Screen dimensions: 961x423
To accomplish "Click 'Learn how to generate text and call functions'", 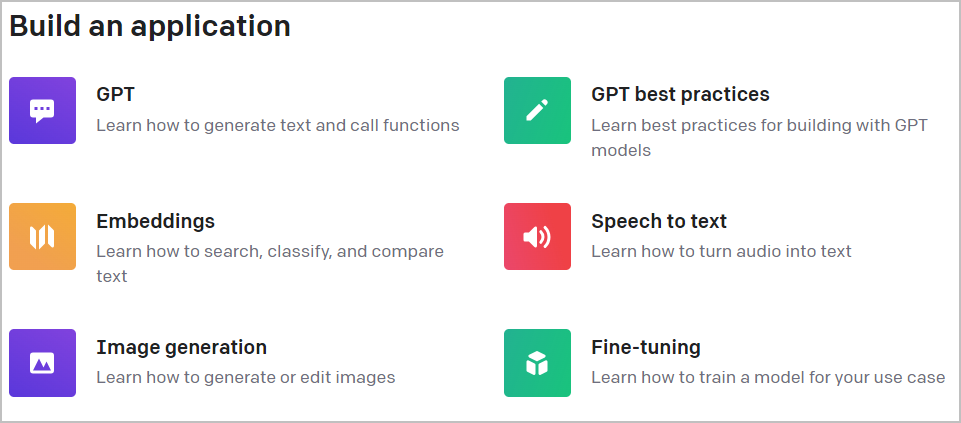I will point(278,126).
